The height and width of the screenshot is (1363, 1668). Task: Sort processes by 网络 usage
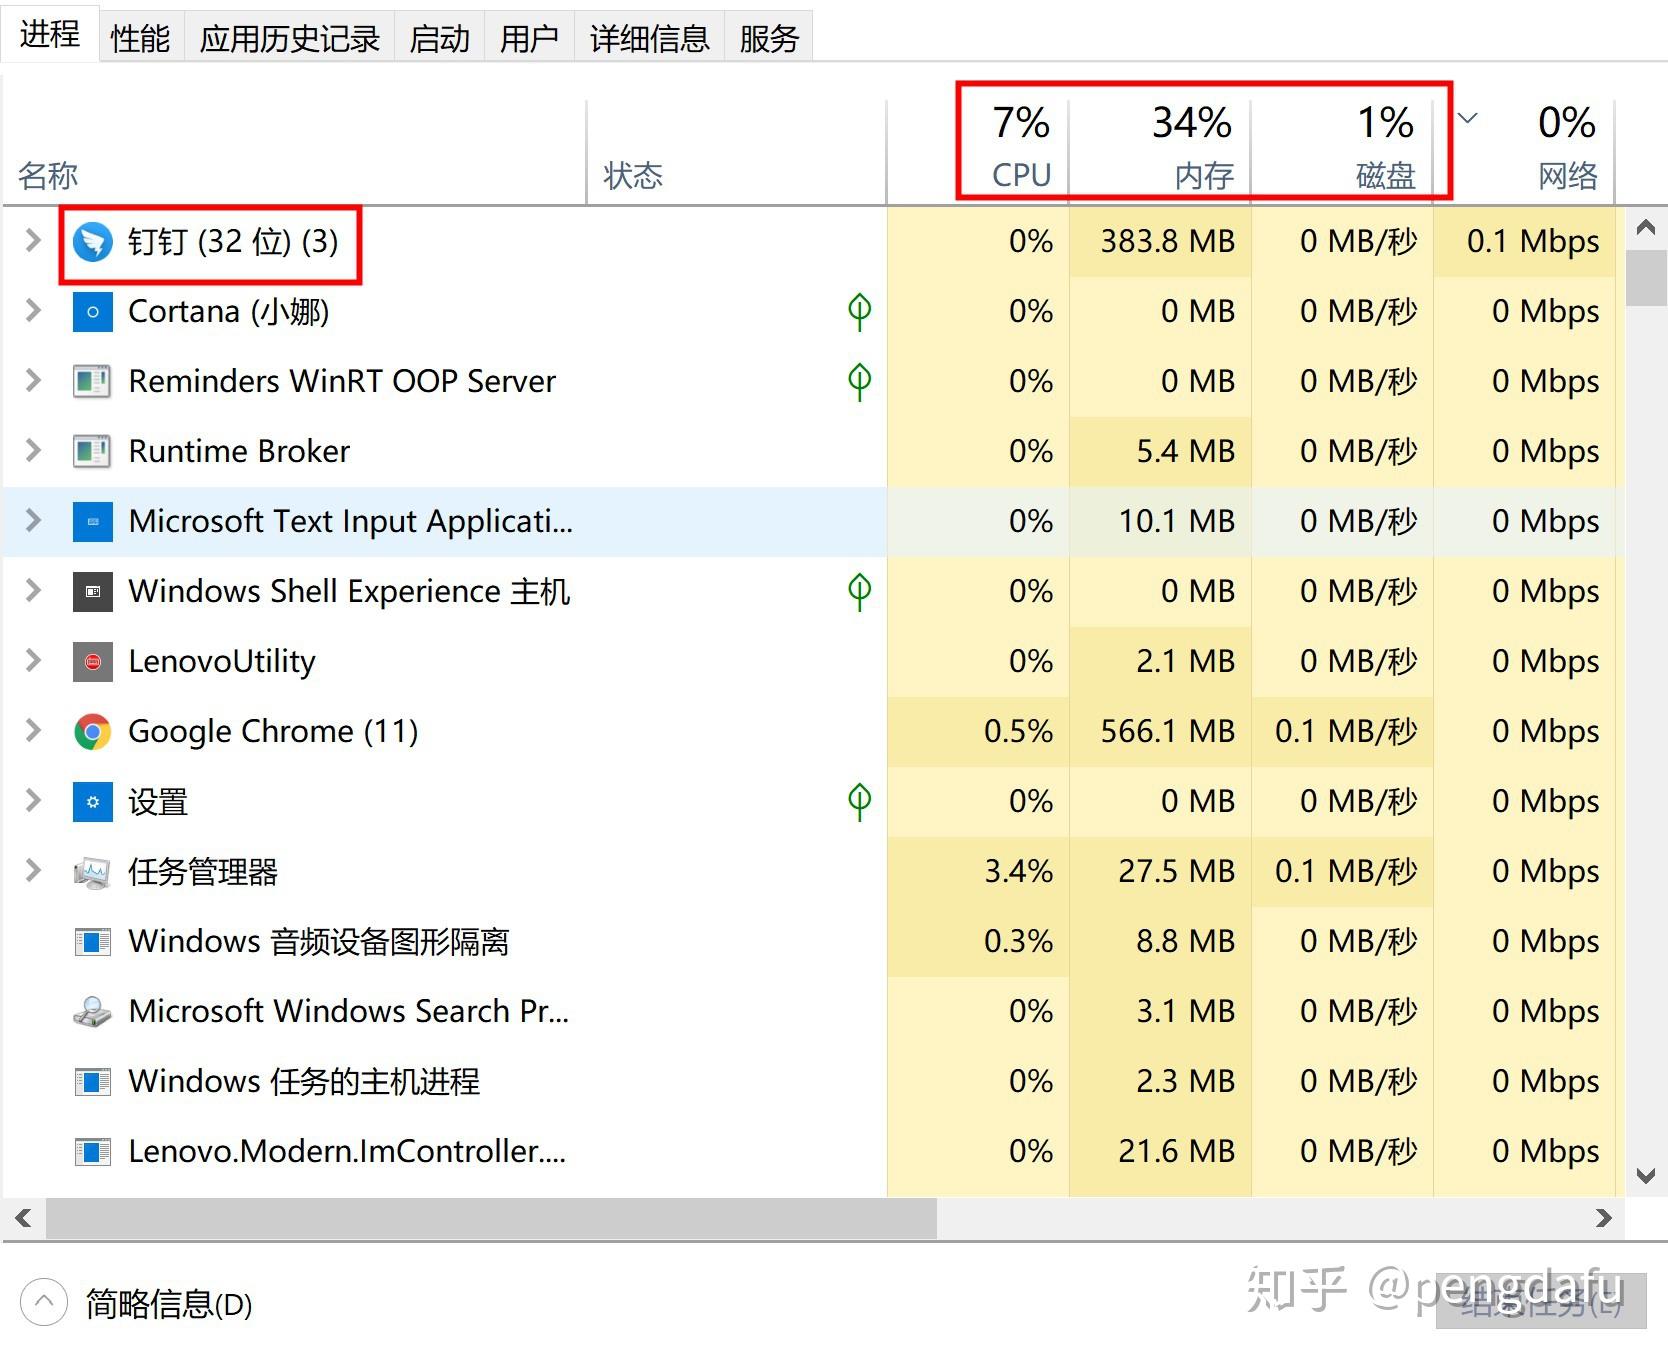(x=1524, y=152)
